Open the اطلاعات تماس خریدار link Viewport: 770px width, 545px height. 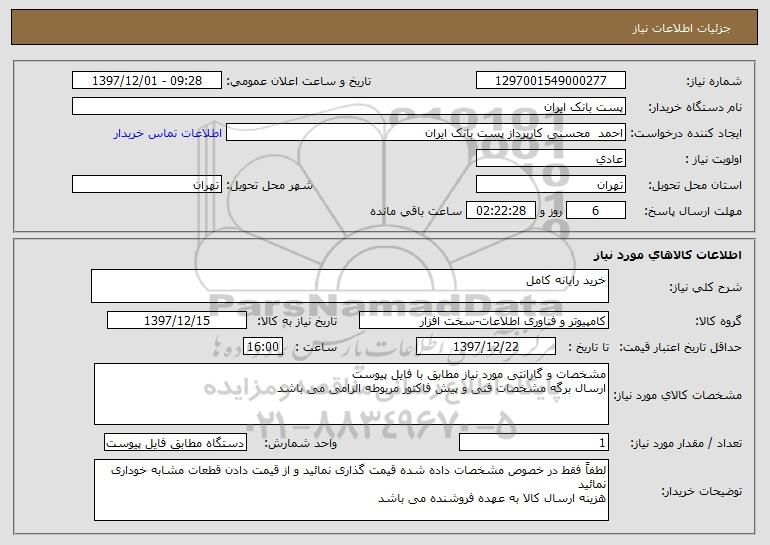[x=168, y=133]
